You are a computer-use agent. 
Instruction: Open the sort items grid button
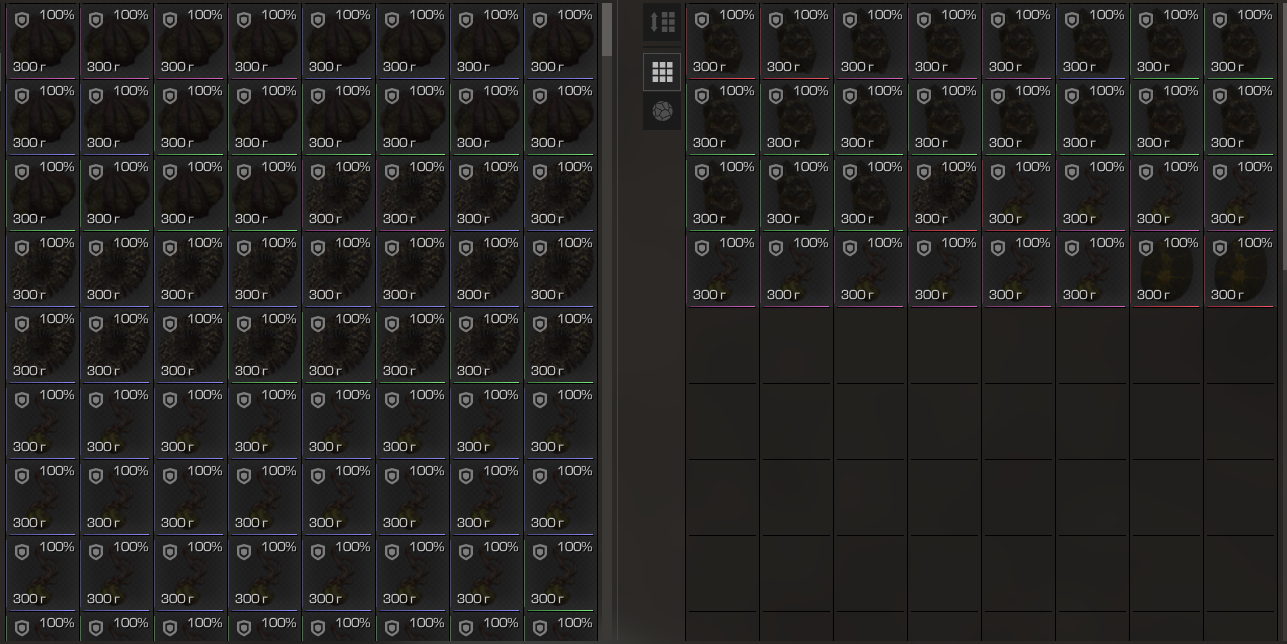[x=662, y=22]
